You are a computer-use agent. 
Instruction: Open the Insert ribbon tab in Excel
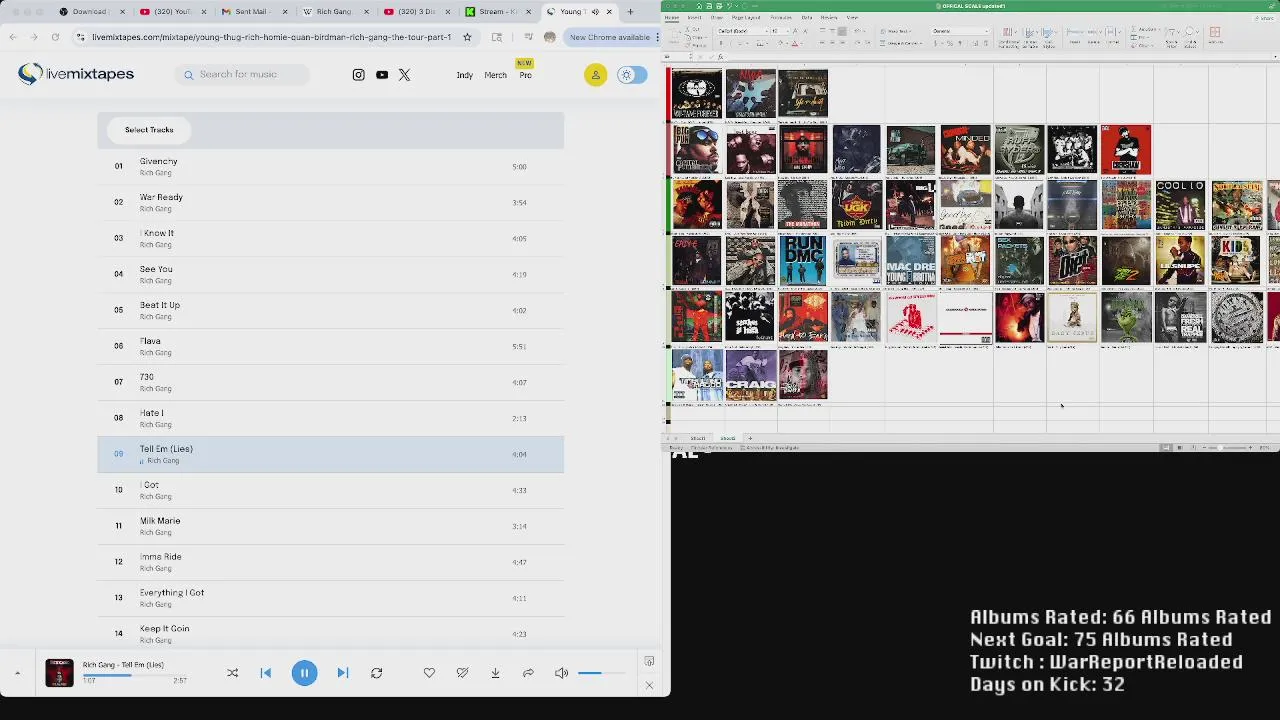tap(694, 17)
